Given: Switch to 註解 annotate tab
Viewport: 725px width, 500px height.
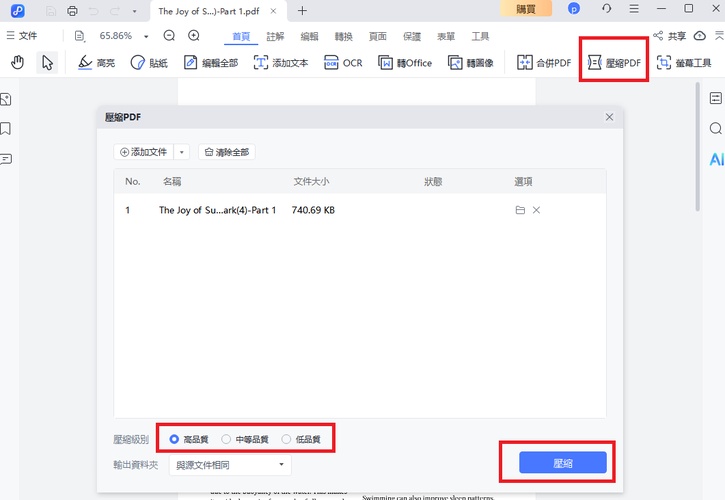Looking at the screenshot, I should click(275, 36).
